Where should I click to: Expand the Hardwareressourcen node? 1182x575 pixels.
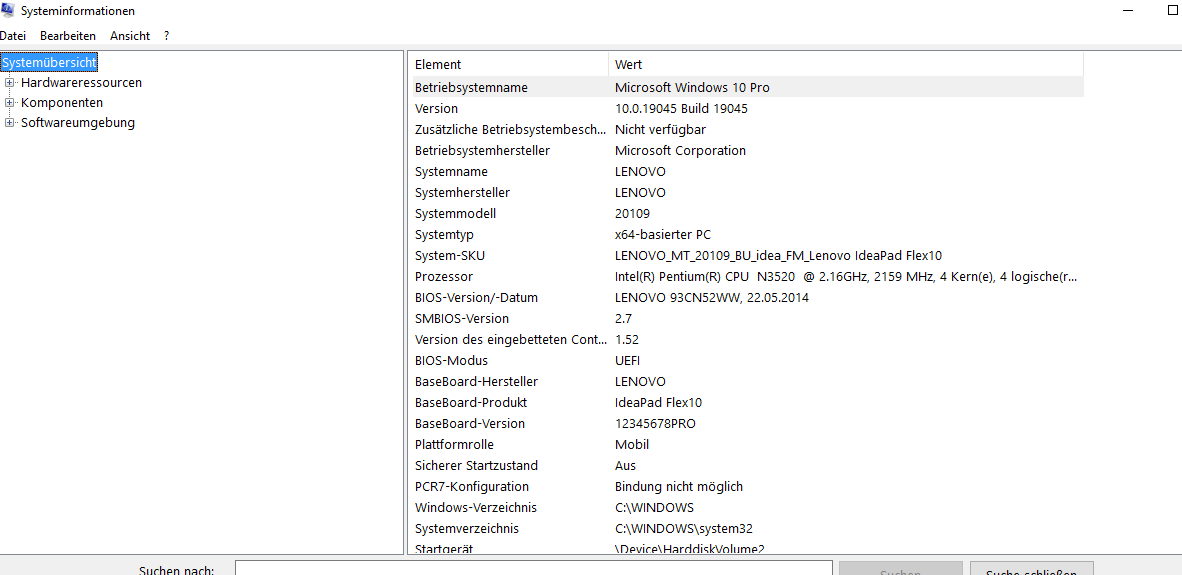click(10, 83)
